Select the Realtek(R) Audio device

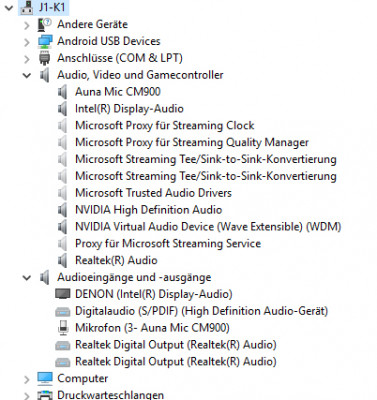(x=116, y=260)
